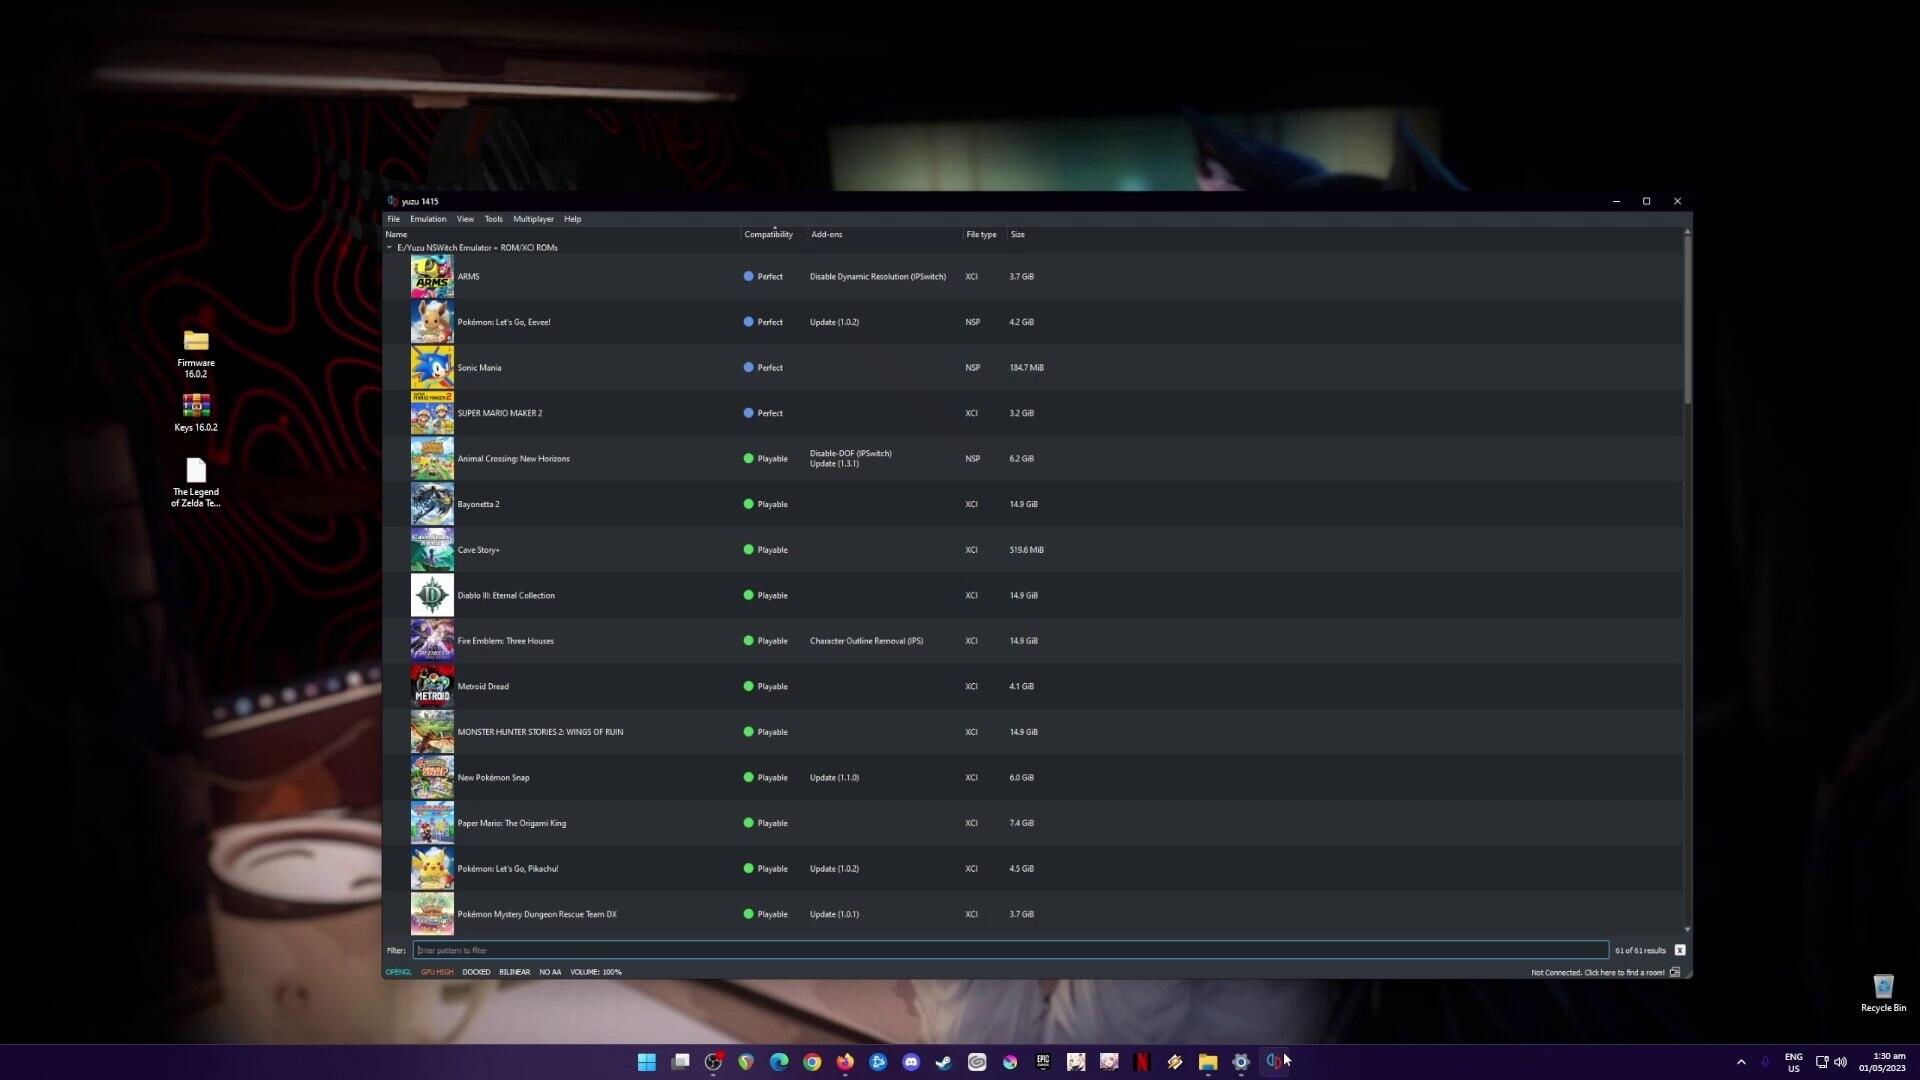
Task: Toggle the OPENGL graphics API button
Action: pyautogui.click(x=398, y=972)
